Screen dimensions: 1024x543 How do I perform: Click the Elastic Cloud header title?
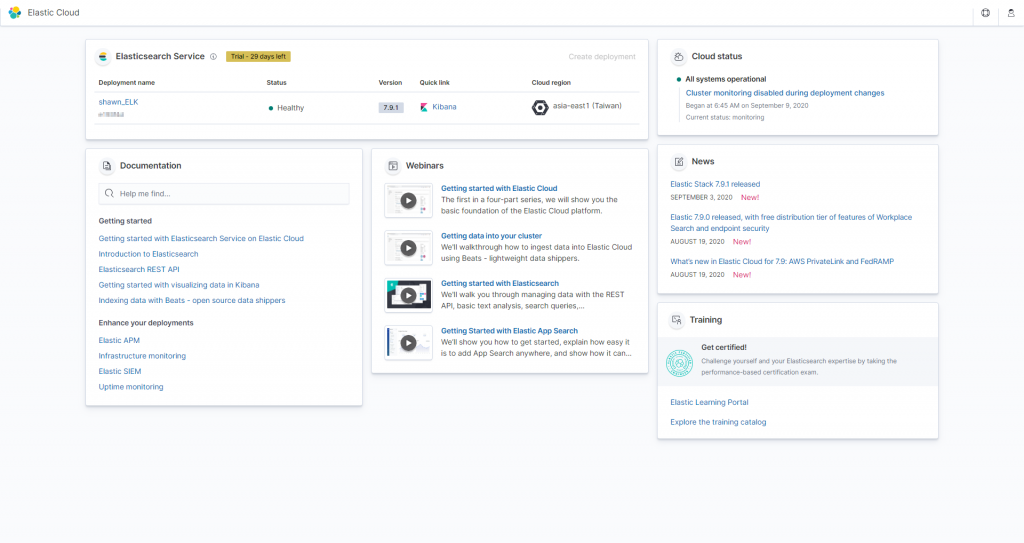click(54, 12)
